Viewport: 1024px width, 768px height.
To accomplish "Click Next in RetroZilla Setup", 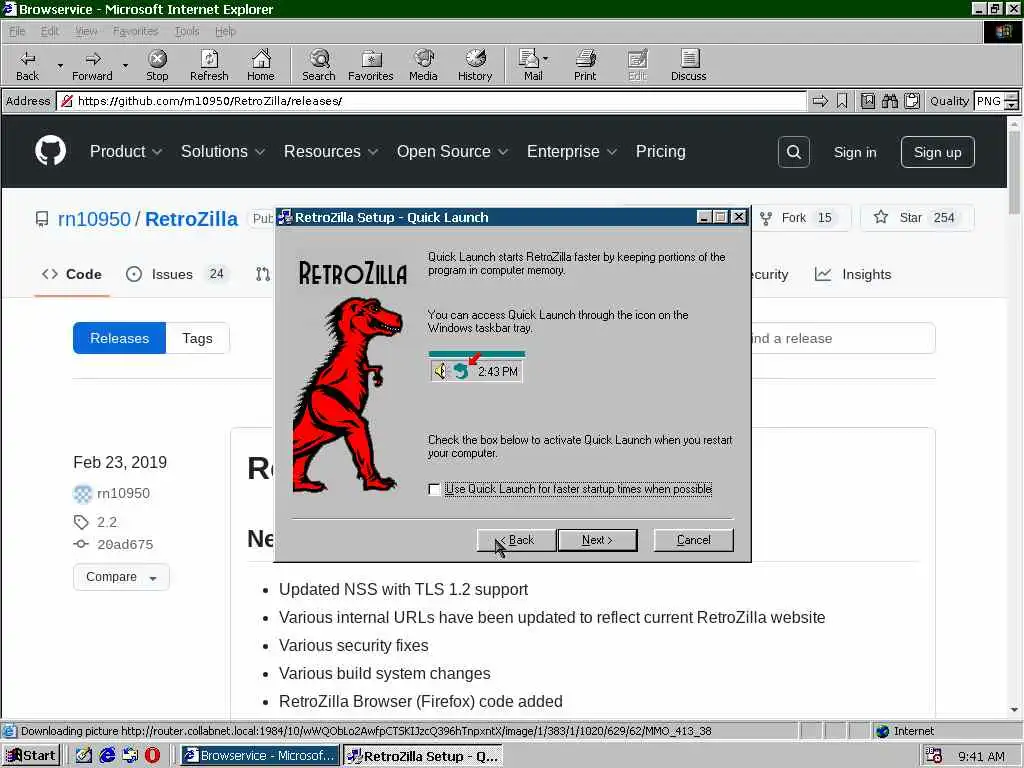I will [x=598, y=540].
